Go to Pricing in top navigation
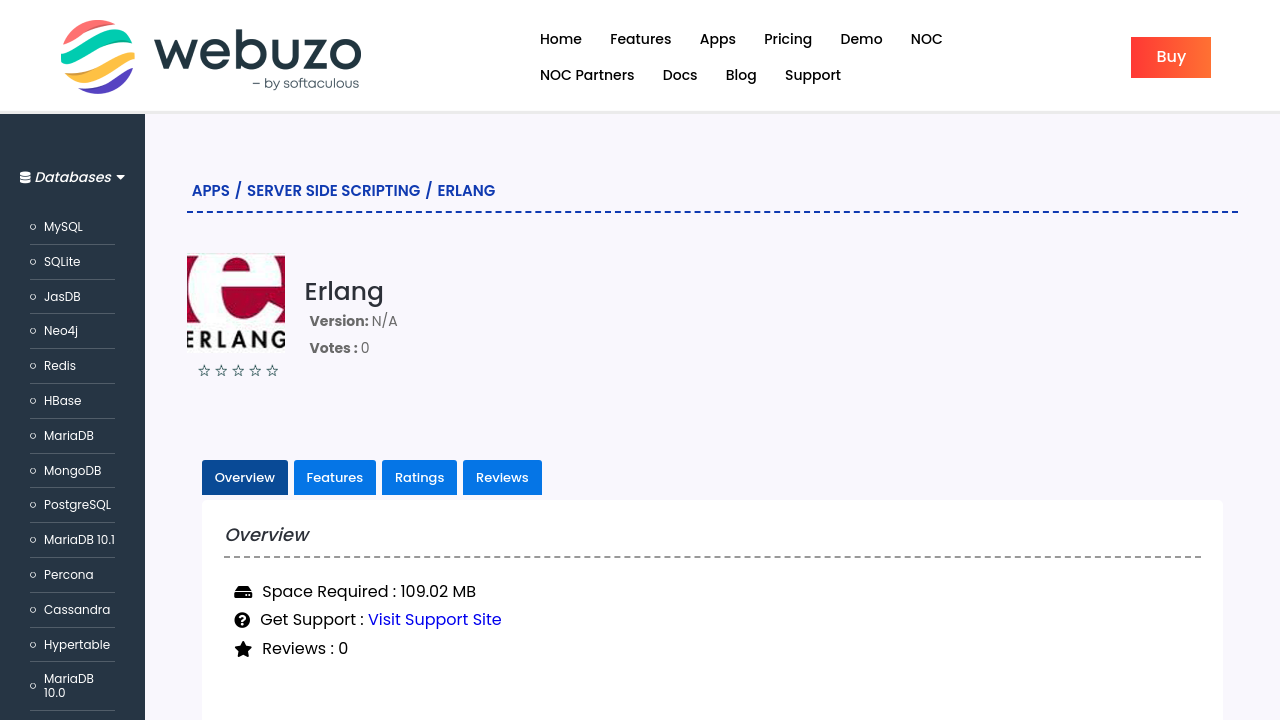This screenshot has width=1280, height=720. pos(788,39)
